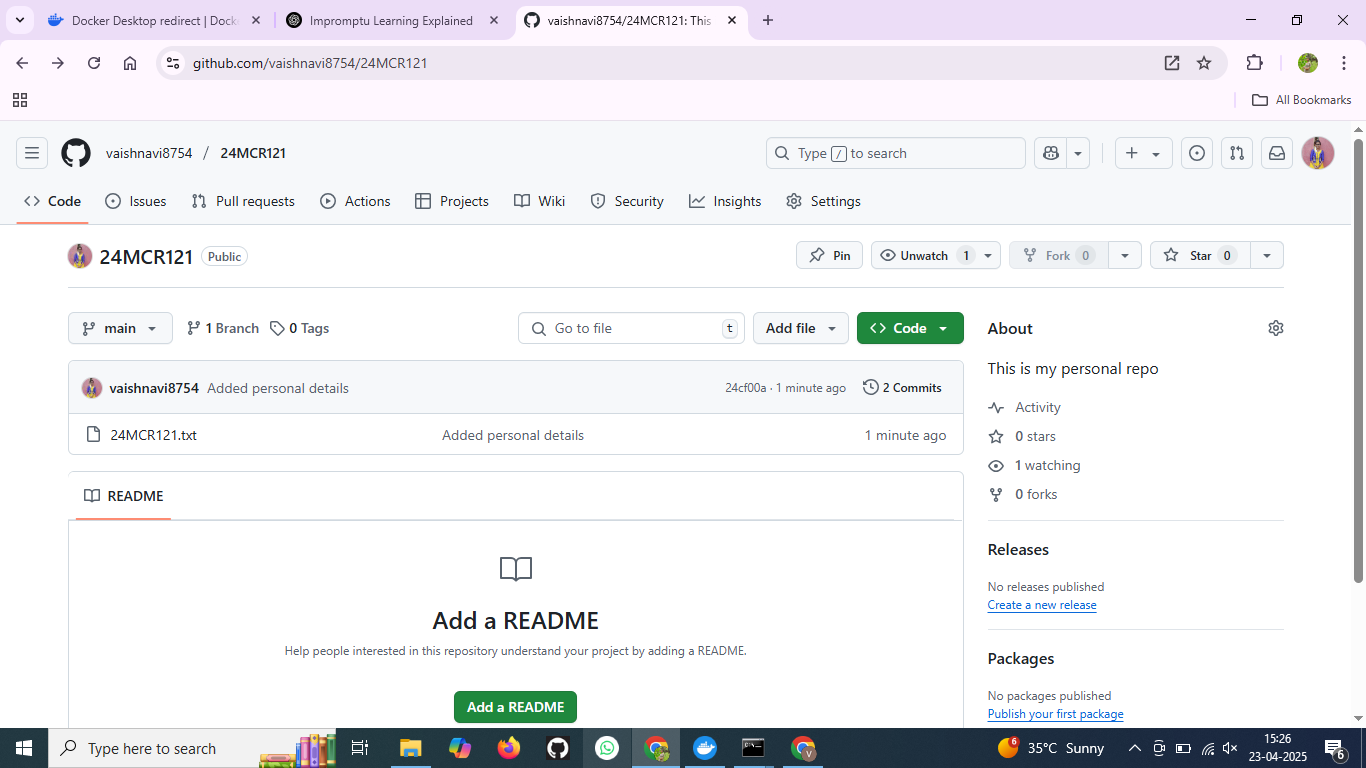Open the main branch selector
Screen dimensions: 1366x768
click(120, 328)
